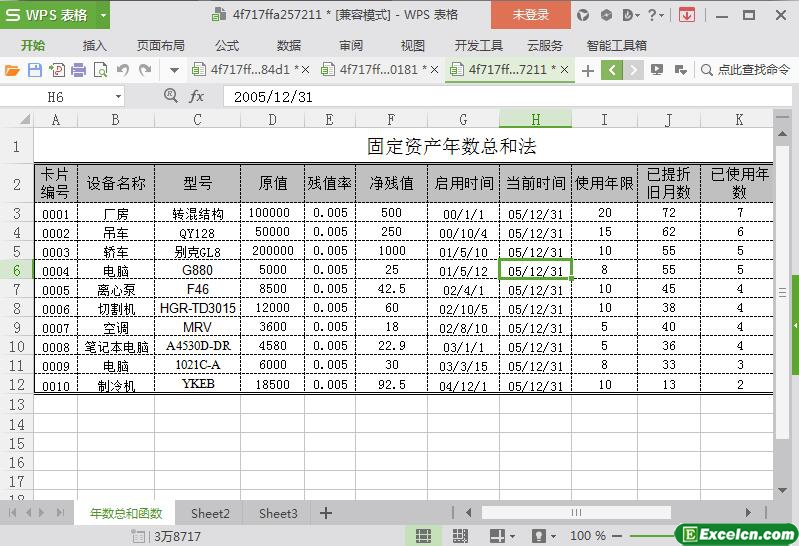799x546 pixels.
Task: Open file with the folder icon
Action: [12, 70]
